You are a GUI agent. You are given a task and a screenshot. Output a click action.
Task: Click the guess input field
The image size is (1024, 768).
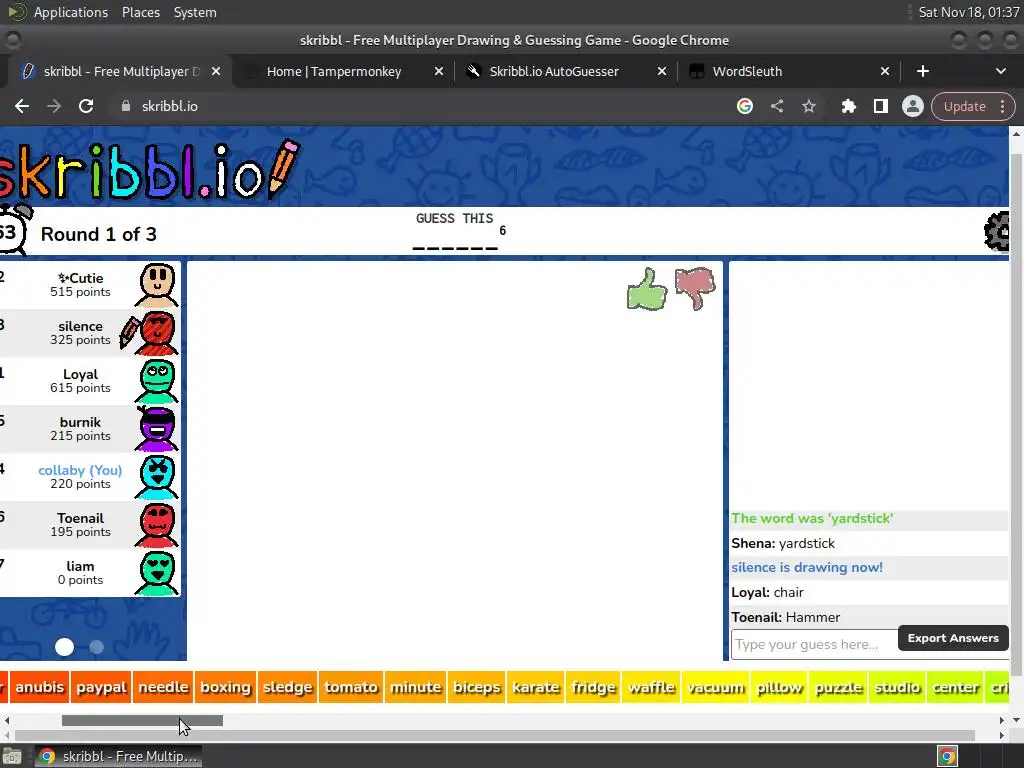(x=814, y=645)
